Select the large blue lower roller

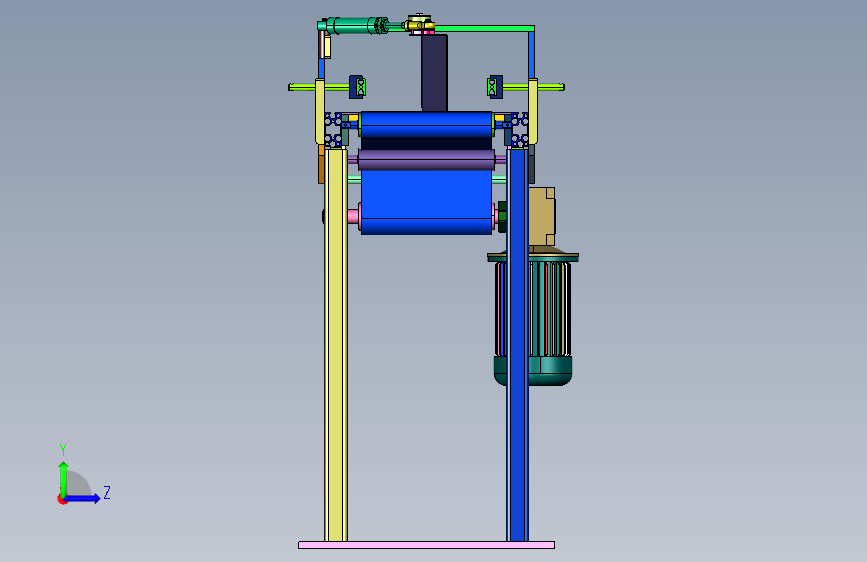point(426,202)
